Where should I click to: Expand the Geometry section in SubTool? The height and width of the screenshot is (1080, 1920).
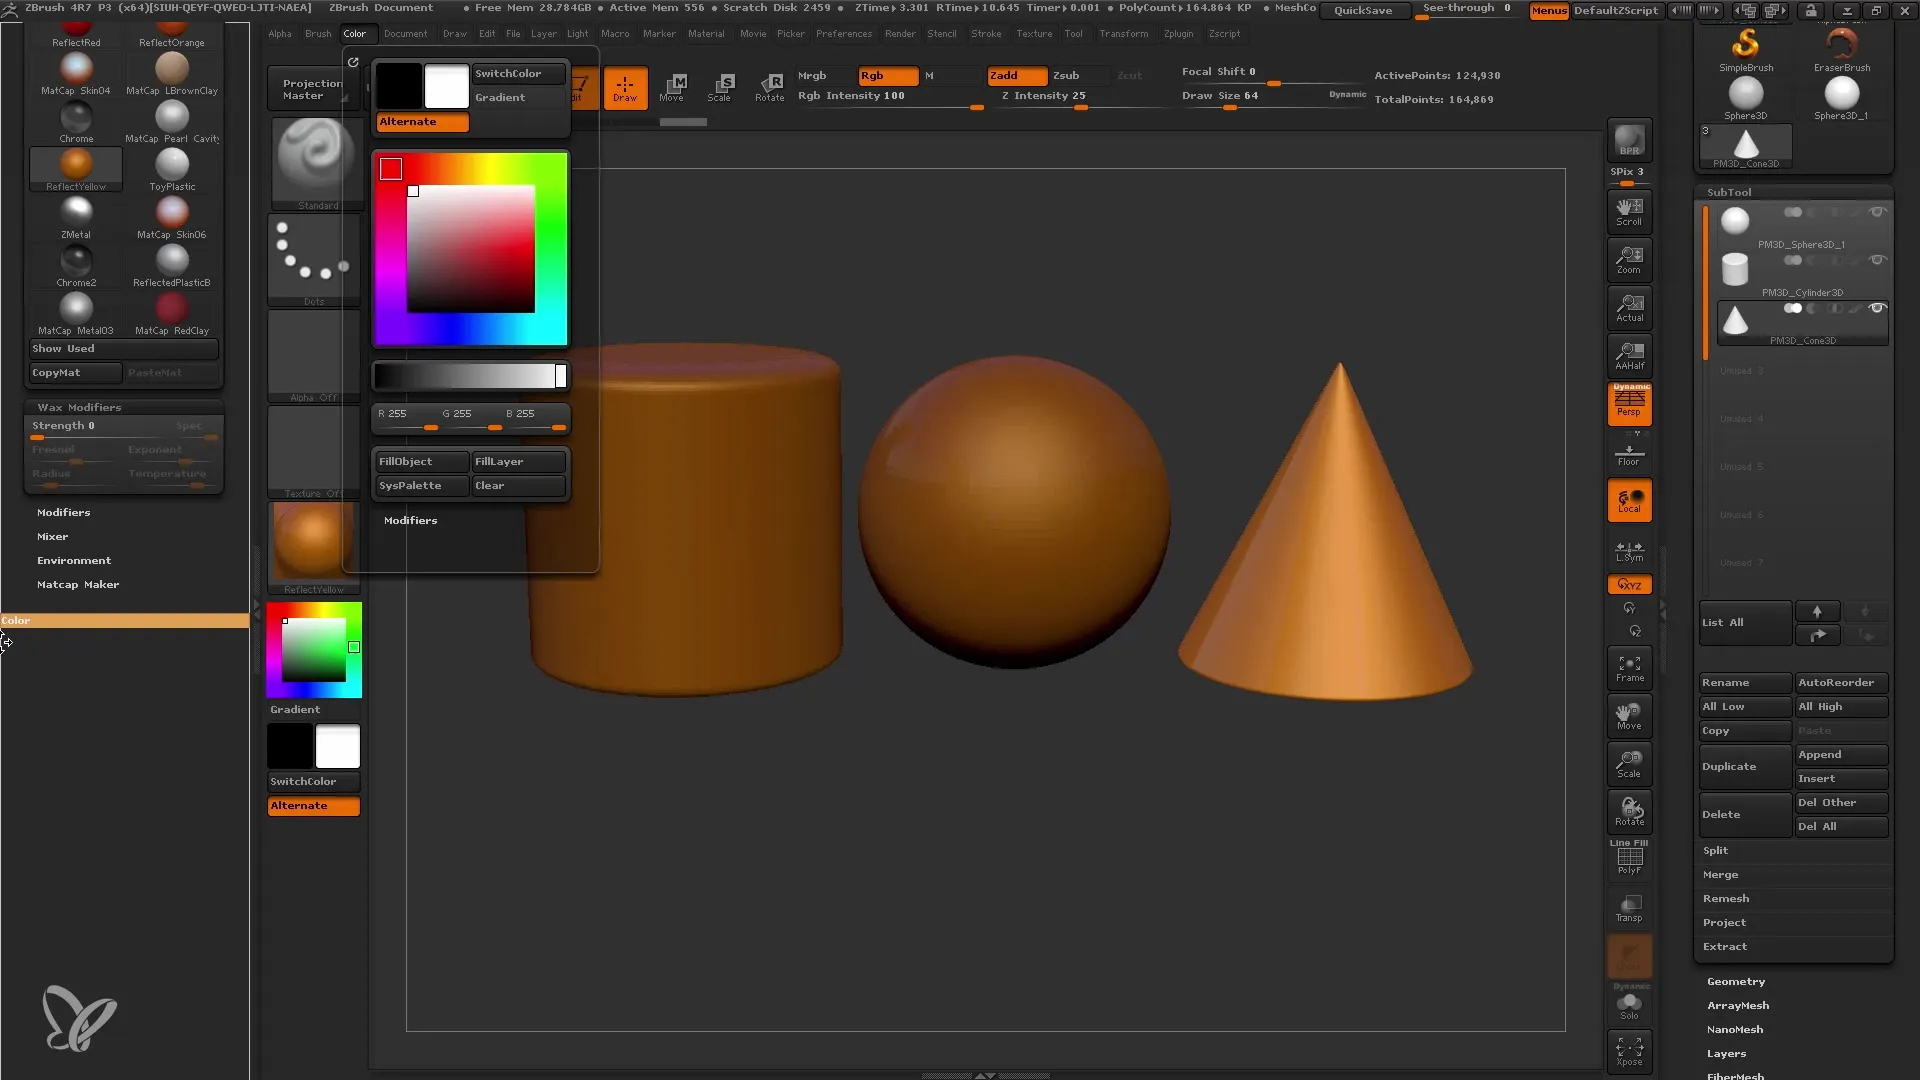coord(1735,981)
